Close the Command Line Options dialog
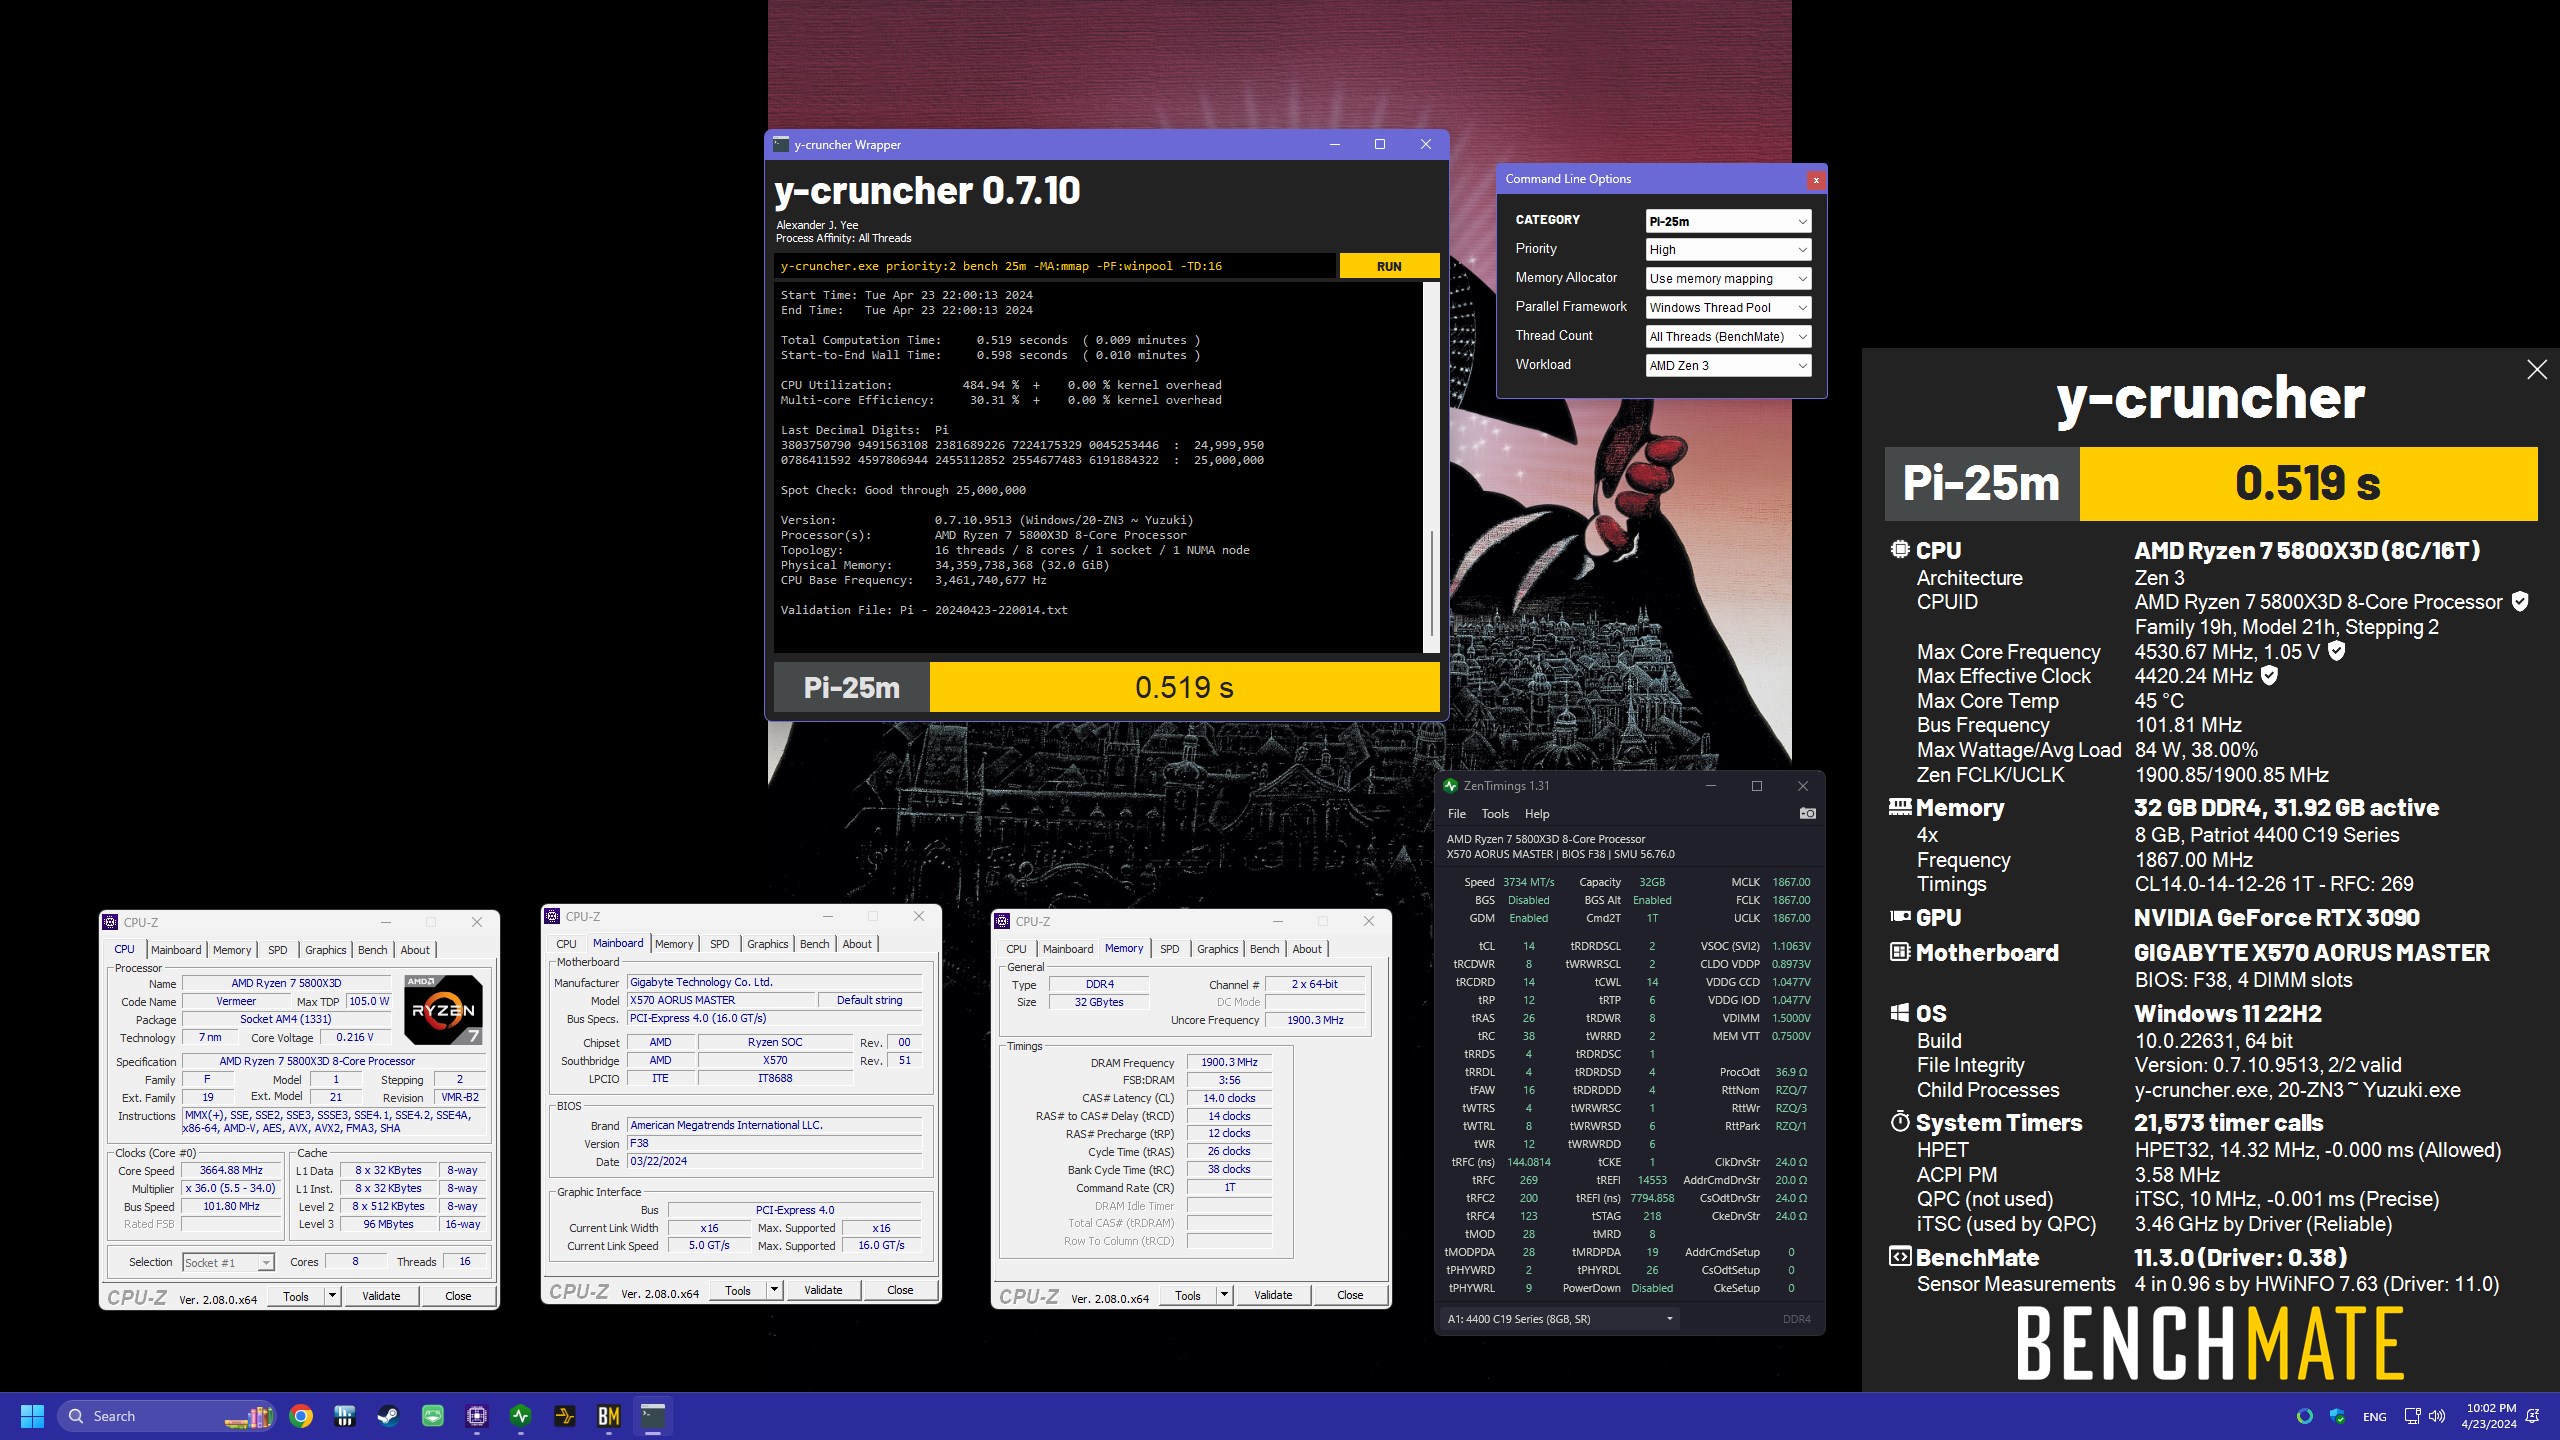Viewport: 2560px width, 1440px height. [x=1816, y=180]
